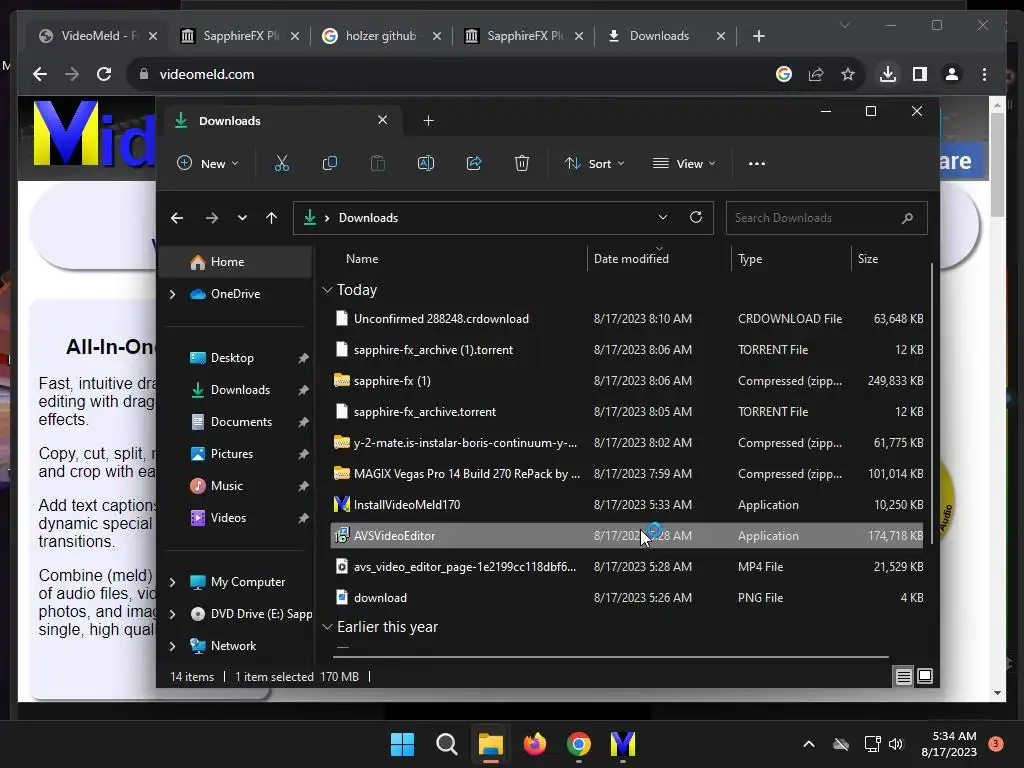
Task: Select InstallVideoMeld170 file
Action: tap(627, 505)
